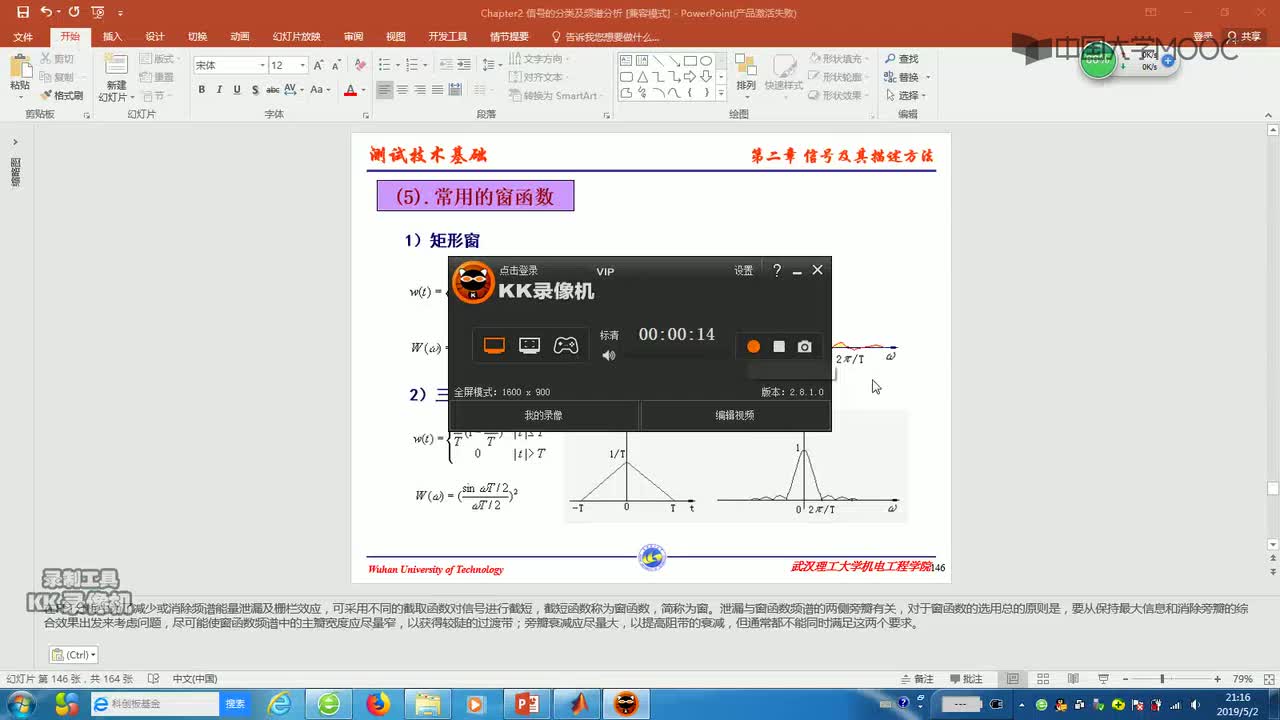Select the Format Painter (格式刷)
The width and height of the screenshot is (1280, 720).
62,96
